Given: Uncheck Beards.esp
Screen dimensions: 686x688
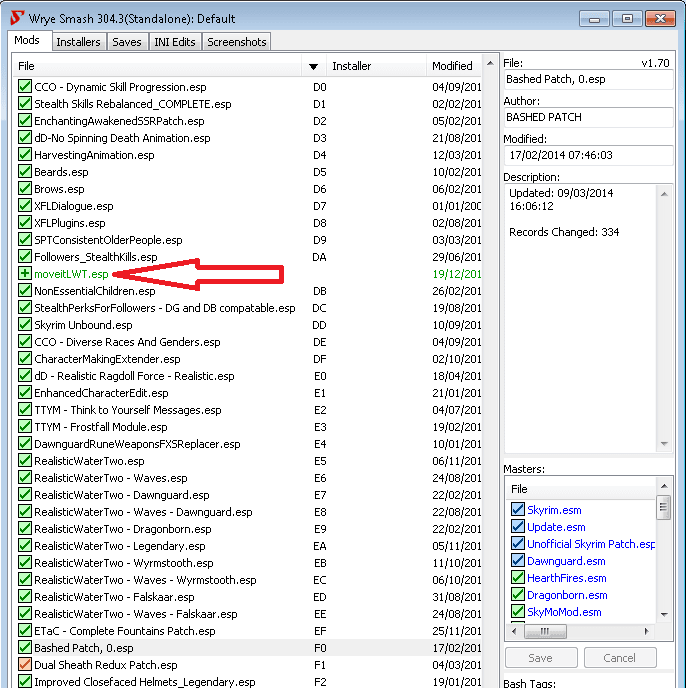Looking at the screenshot, I should pos(25,172).
